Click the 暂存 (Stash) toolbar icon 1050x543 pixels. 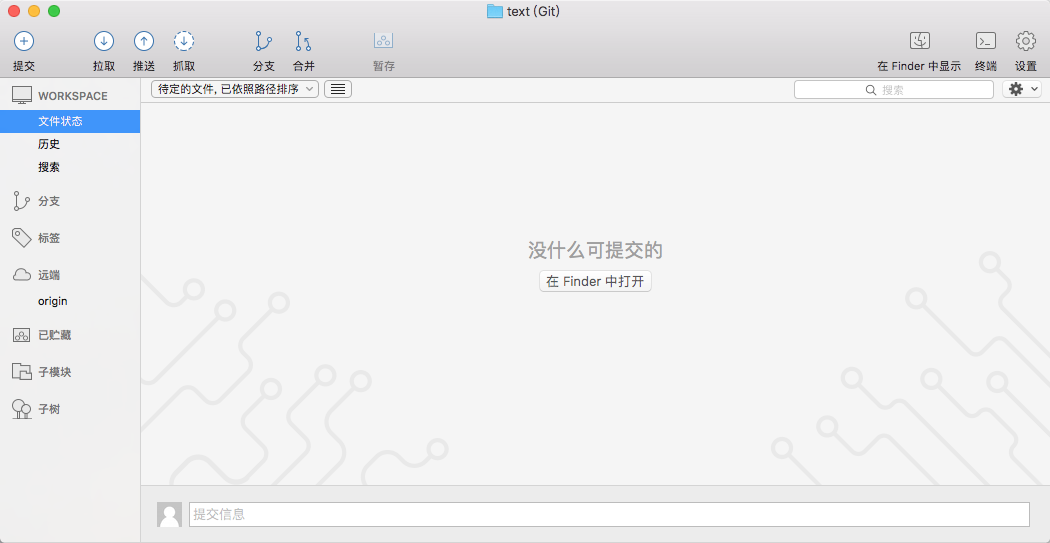click(384, 41)
